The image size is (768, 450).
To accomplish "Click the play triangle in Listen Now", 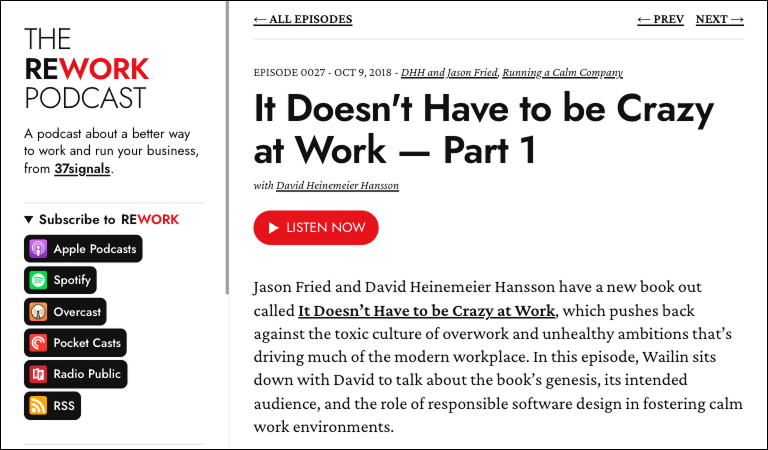I will click(274, 228).
